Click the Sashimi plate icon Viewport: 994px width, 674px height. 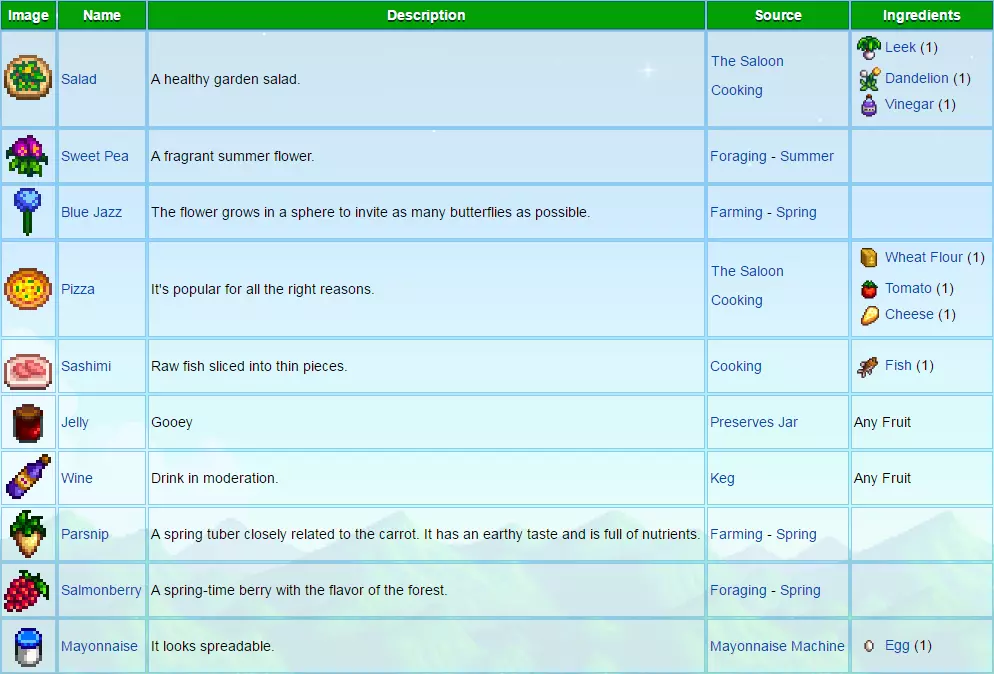click(28, 370)
